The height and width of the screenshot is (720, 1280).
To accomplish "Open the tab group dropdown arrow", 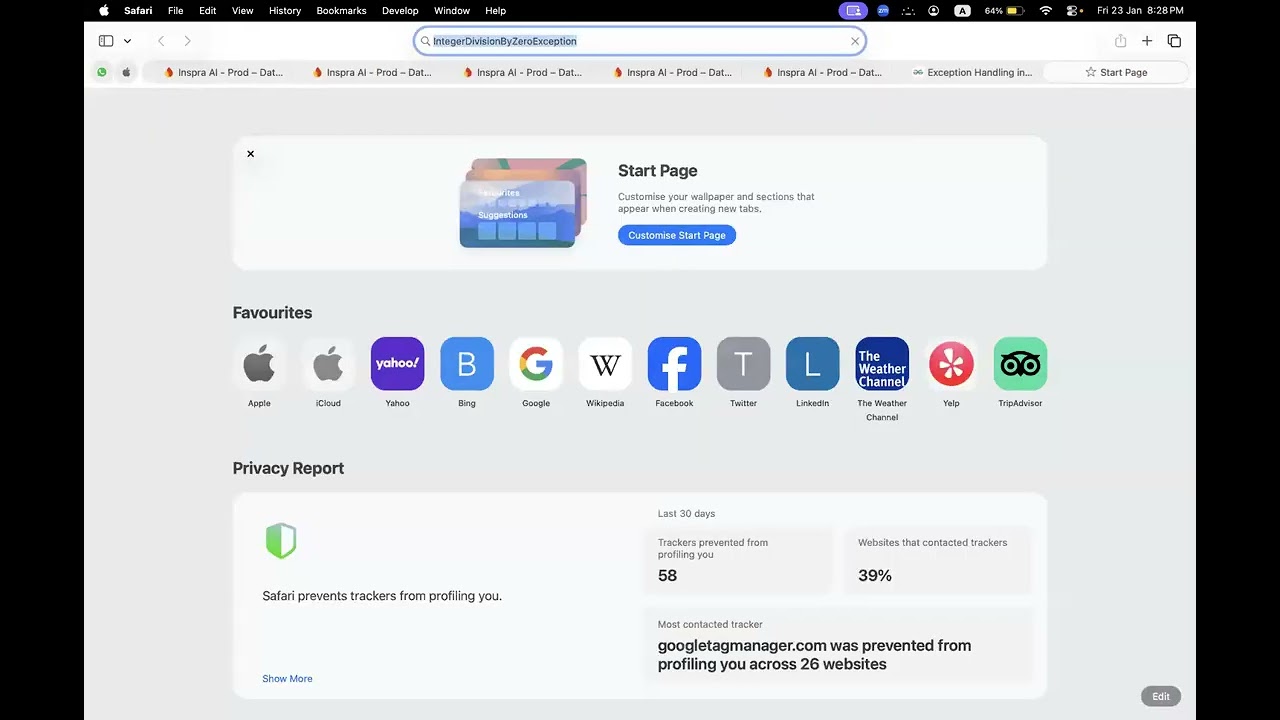I will tap(127, 41).
